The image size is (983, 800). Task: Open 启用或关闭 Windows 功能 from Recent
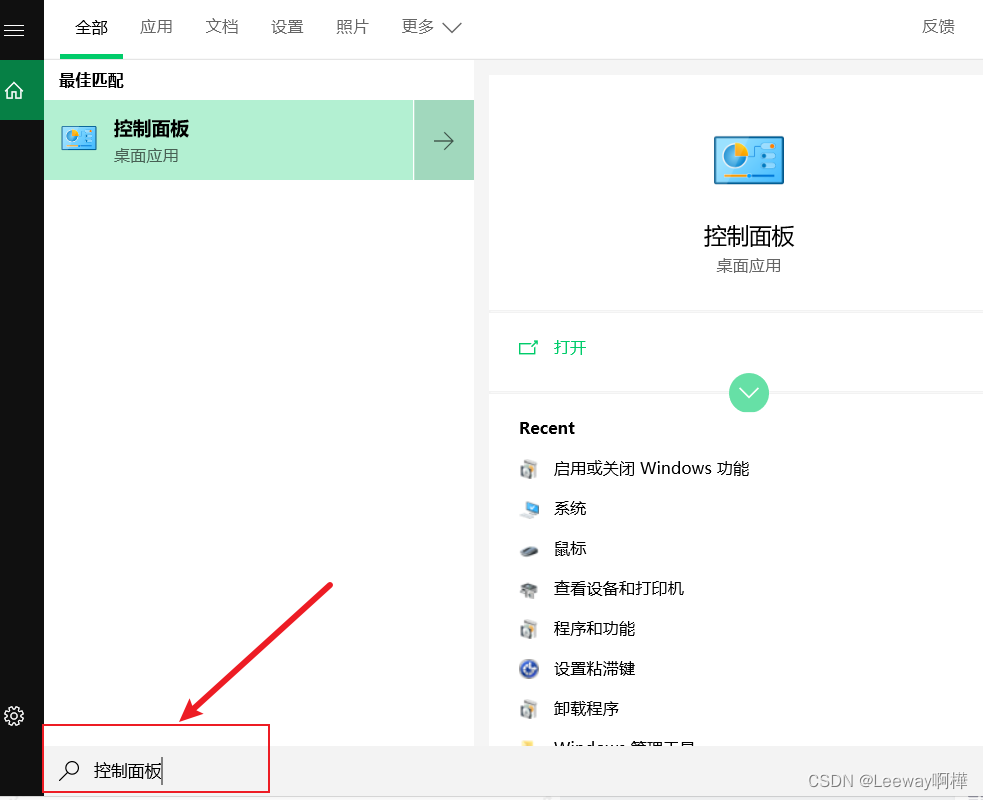(x=649, y=468)
